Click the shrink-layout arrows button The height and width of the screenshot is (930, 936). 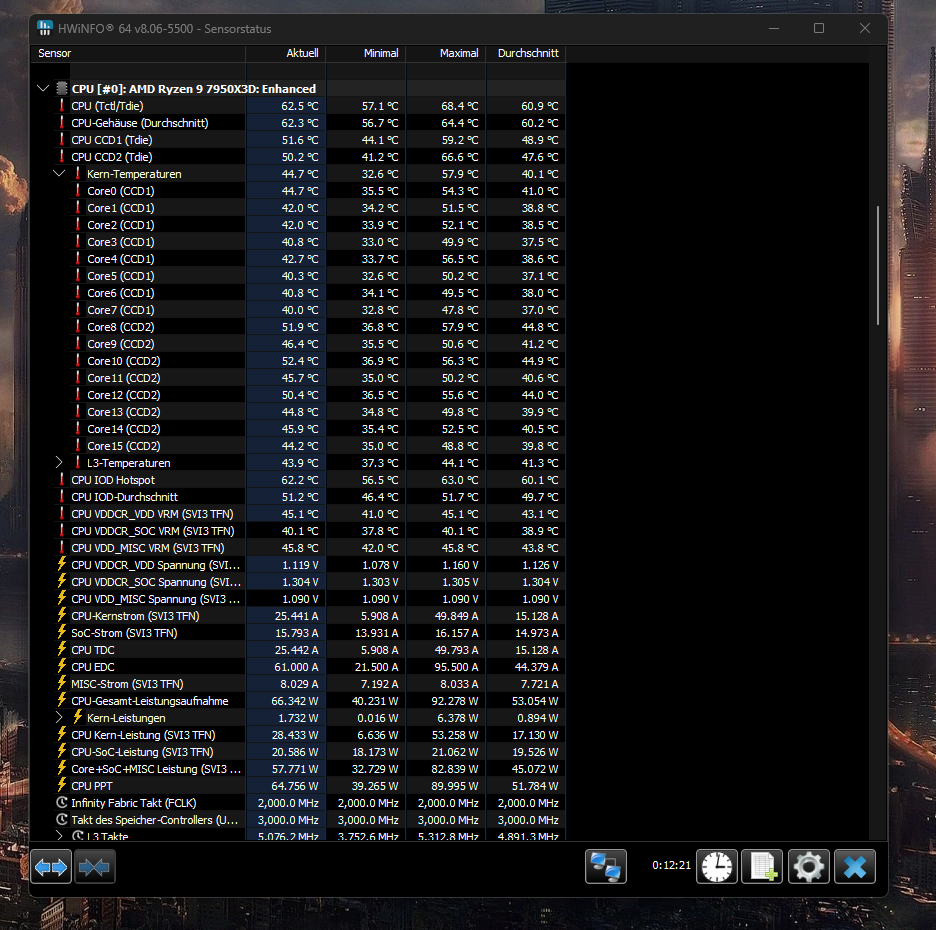[x=94, y=866]
